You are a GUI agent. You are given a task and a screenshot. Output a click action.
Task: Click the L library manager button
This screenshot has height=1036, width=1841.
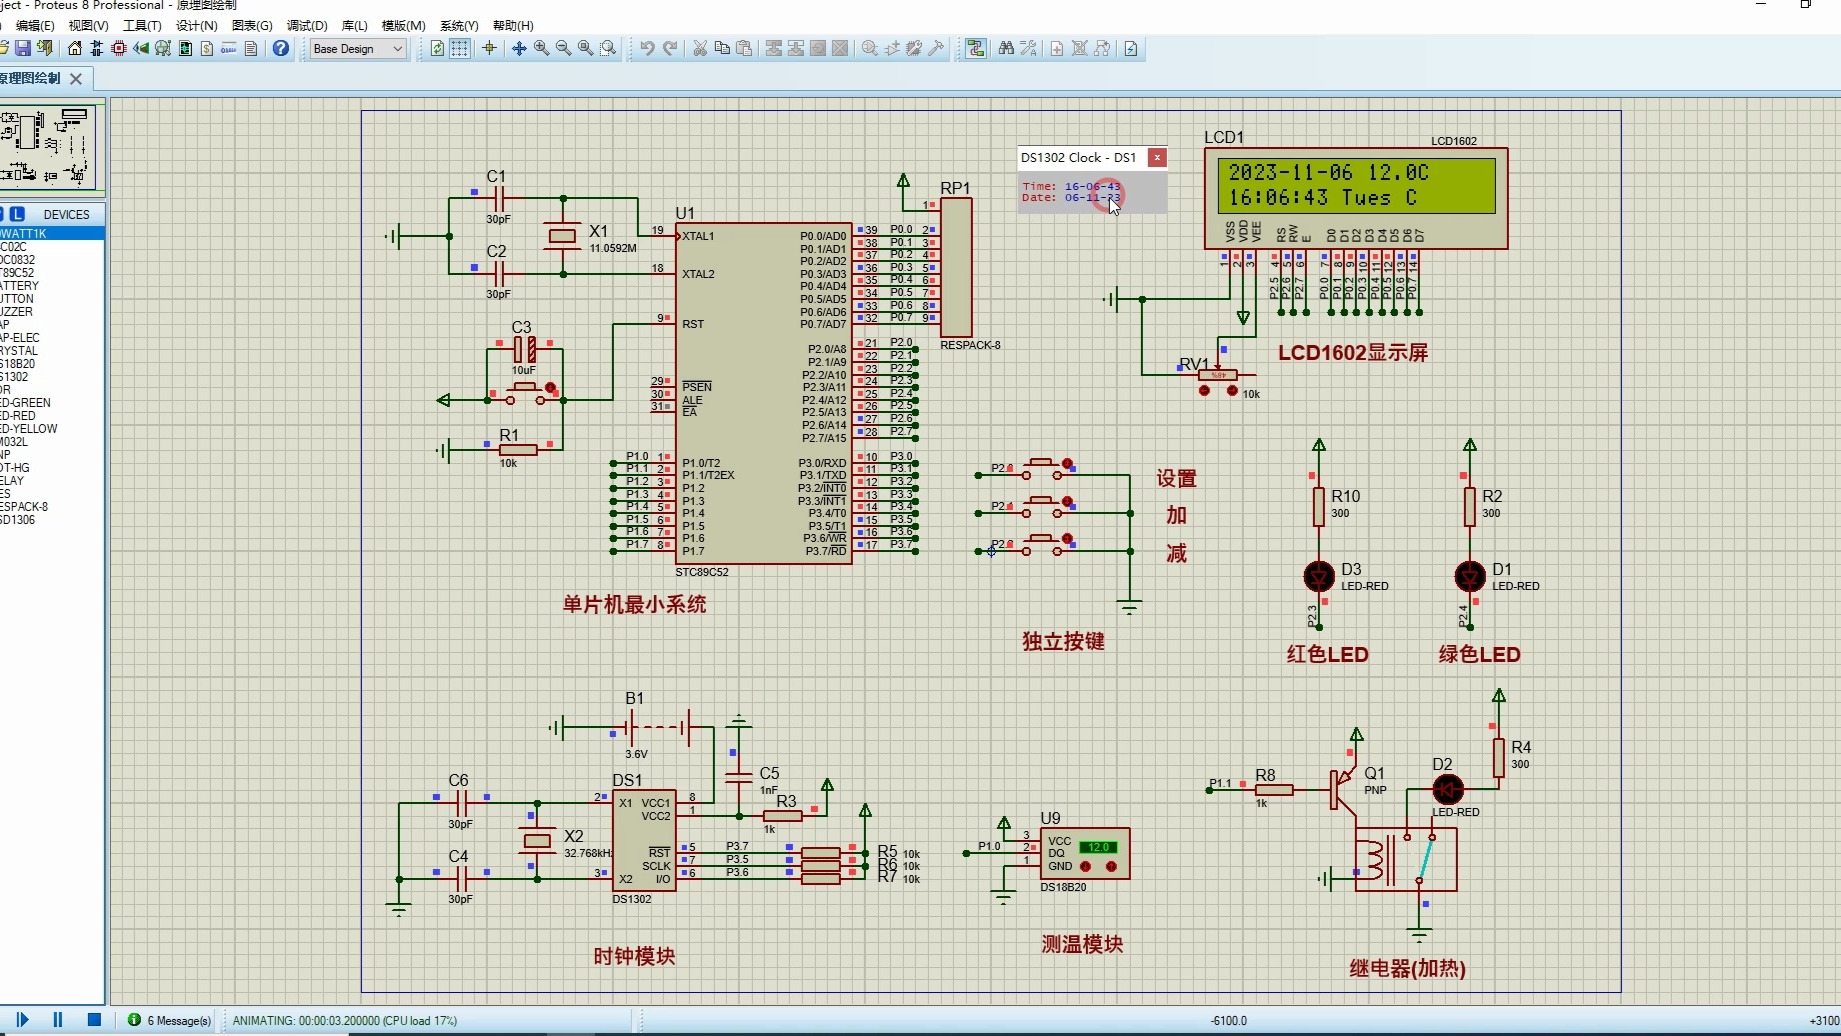[x=17, y=214]
